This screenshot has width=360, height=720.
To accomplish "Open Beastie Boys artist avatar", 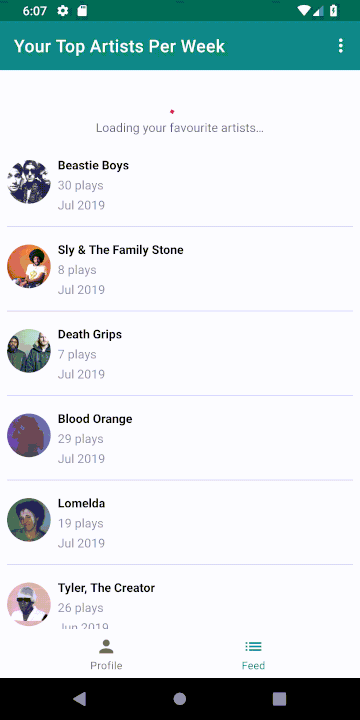I will pos(29,182).
